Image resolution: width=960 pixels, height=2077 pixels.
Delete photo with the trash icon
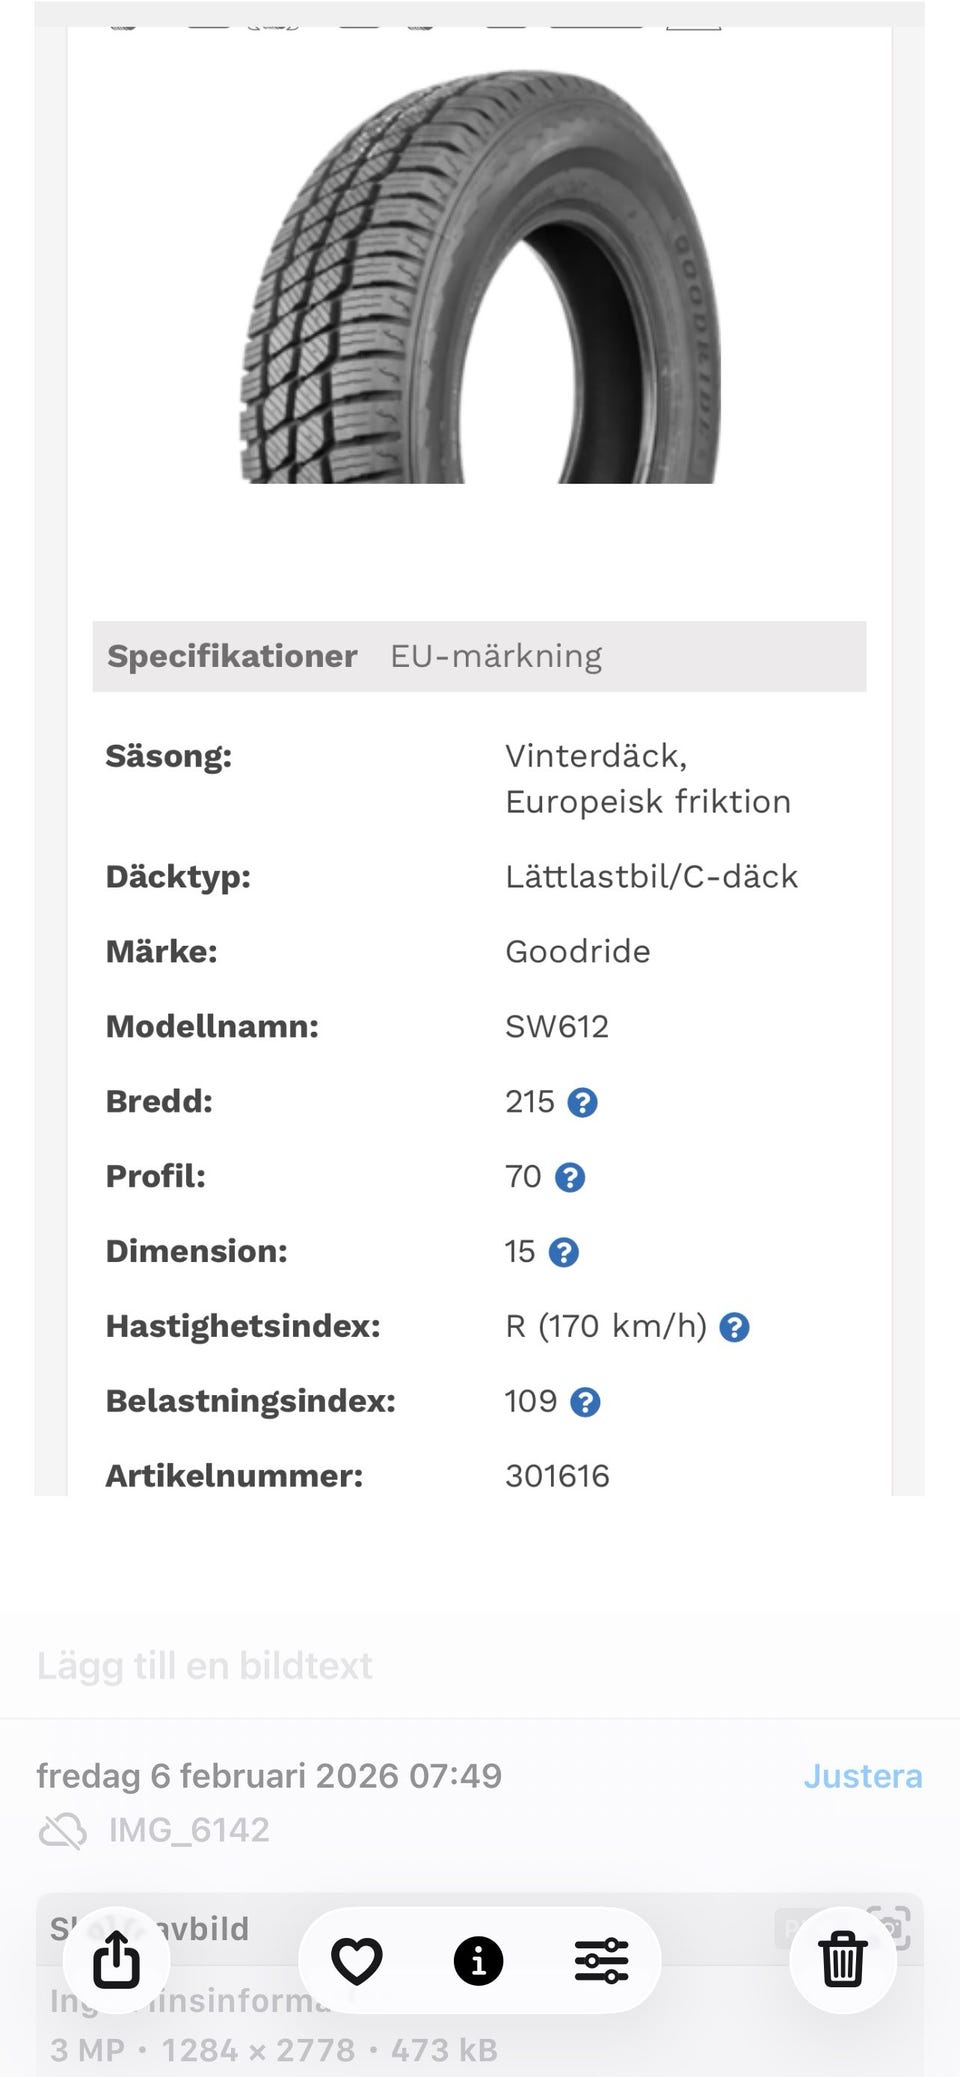[842, 1960]
